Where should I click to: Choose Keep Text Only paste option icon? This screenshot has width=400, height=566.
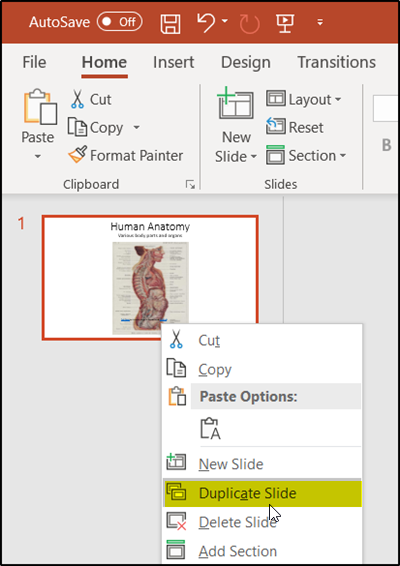coord(210,429)
